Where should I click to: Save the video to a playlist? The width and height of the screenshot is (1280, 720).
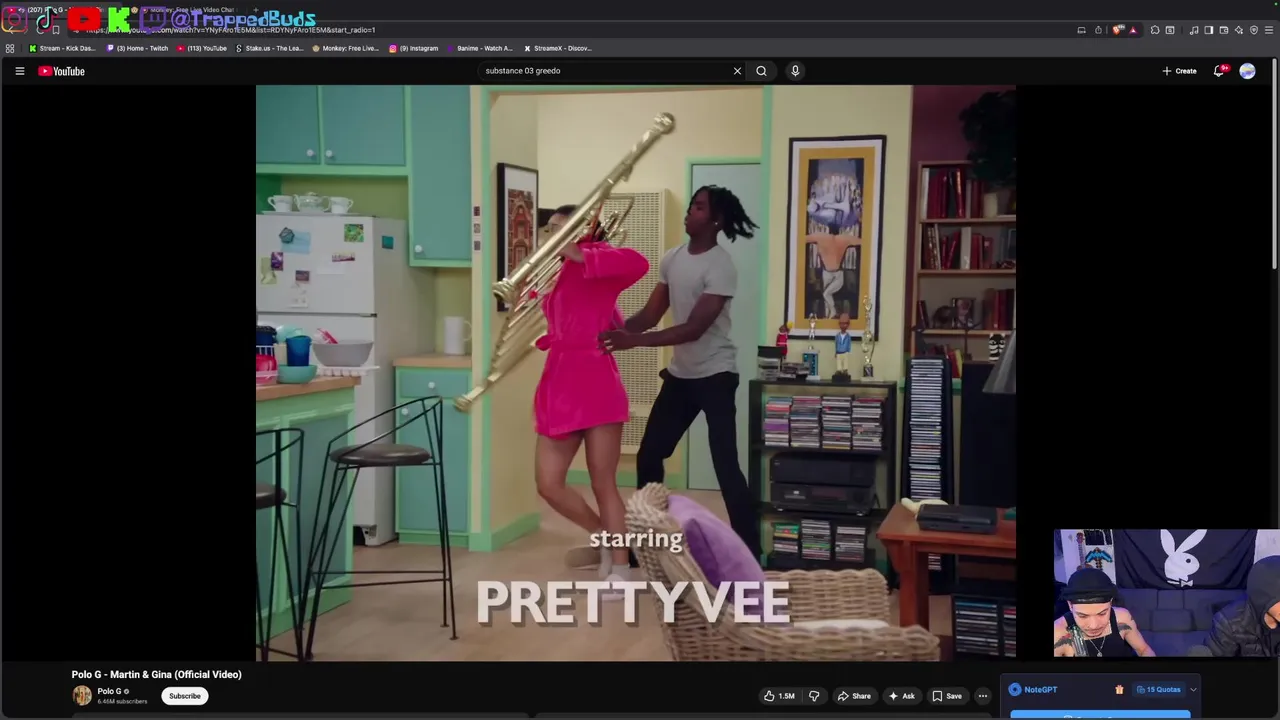pos(947,696)
